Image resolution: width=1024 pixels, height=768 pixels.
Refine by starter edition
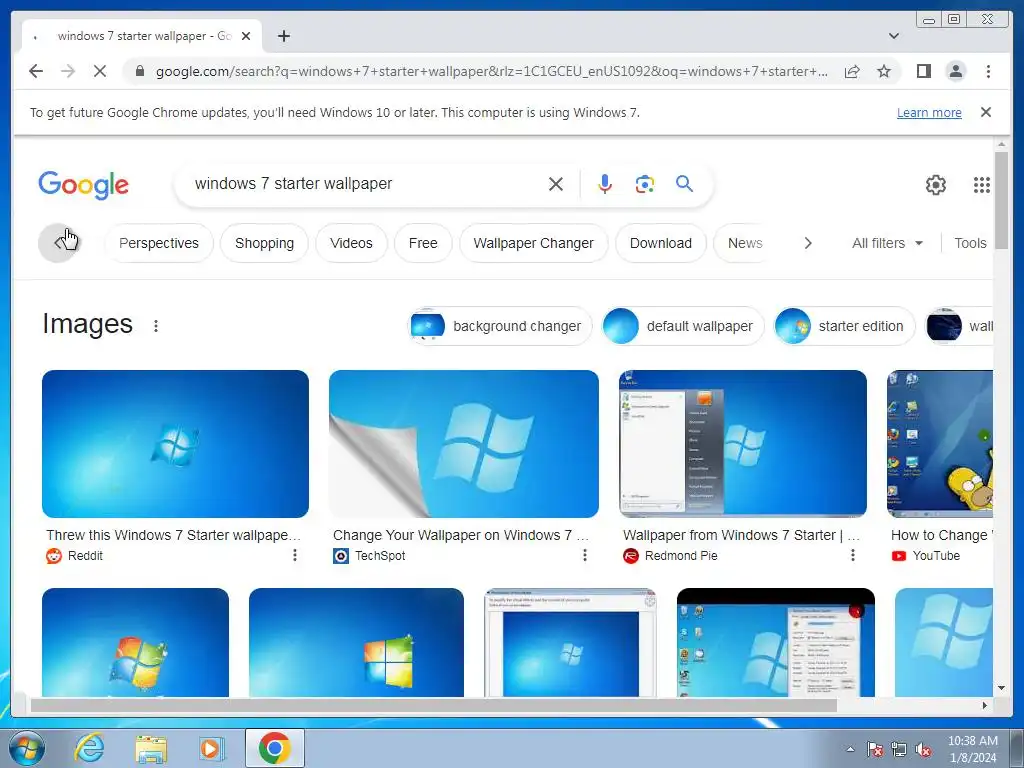(844, 326)
